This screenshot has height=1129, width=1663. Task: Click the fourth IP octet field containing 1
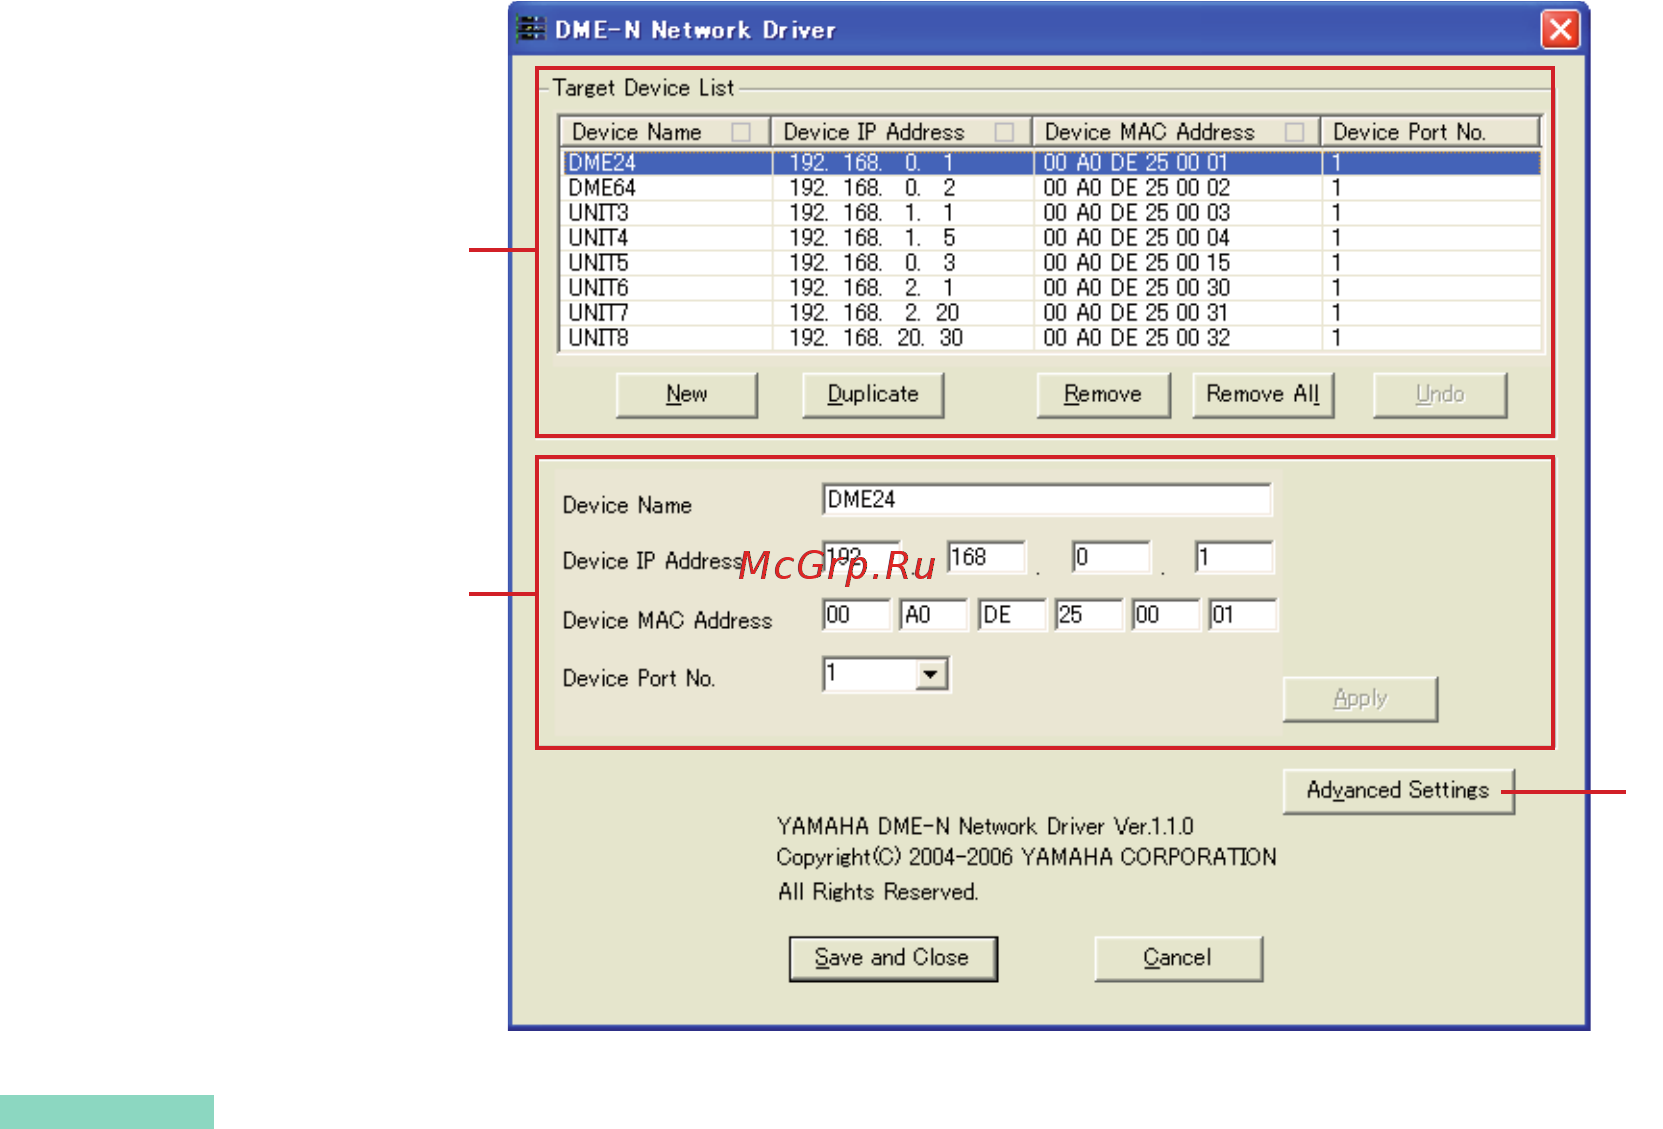point(1235,557)
